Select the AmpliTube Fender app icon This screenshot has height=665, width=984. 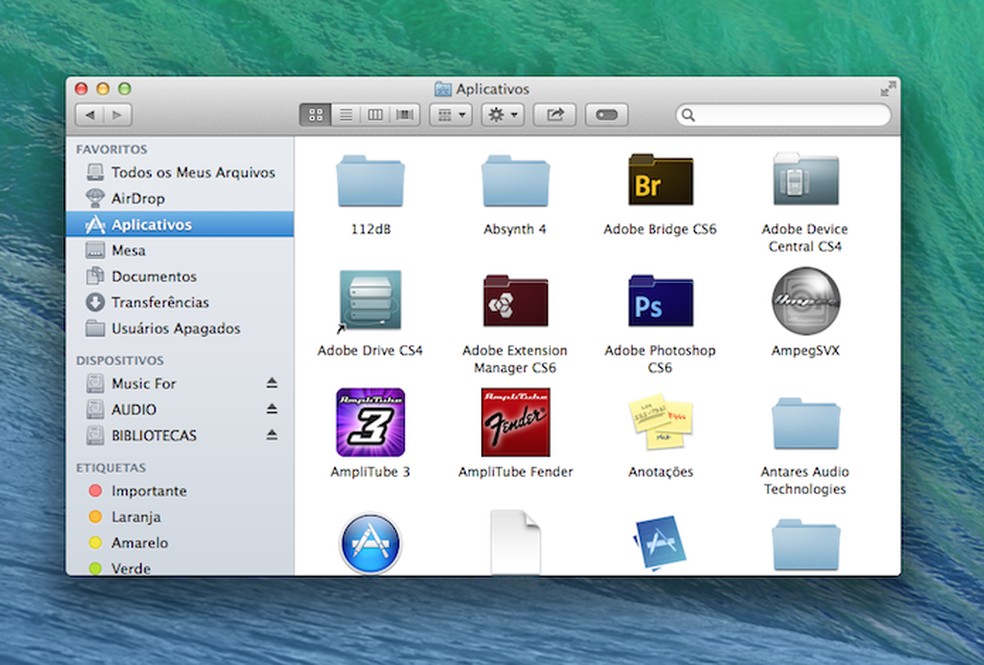click(515, 422)
